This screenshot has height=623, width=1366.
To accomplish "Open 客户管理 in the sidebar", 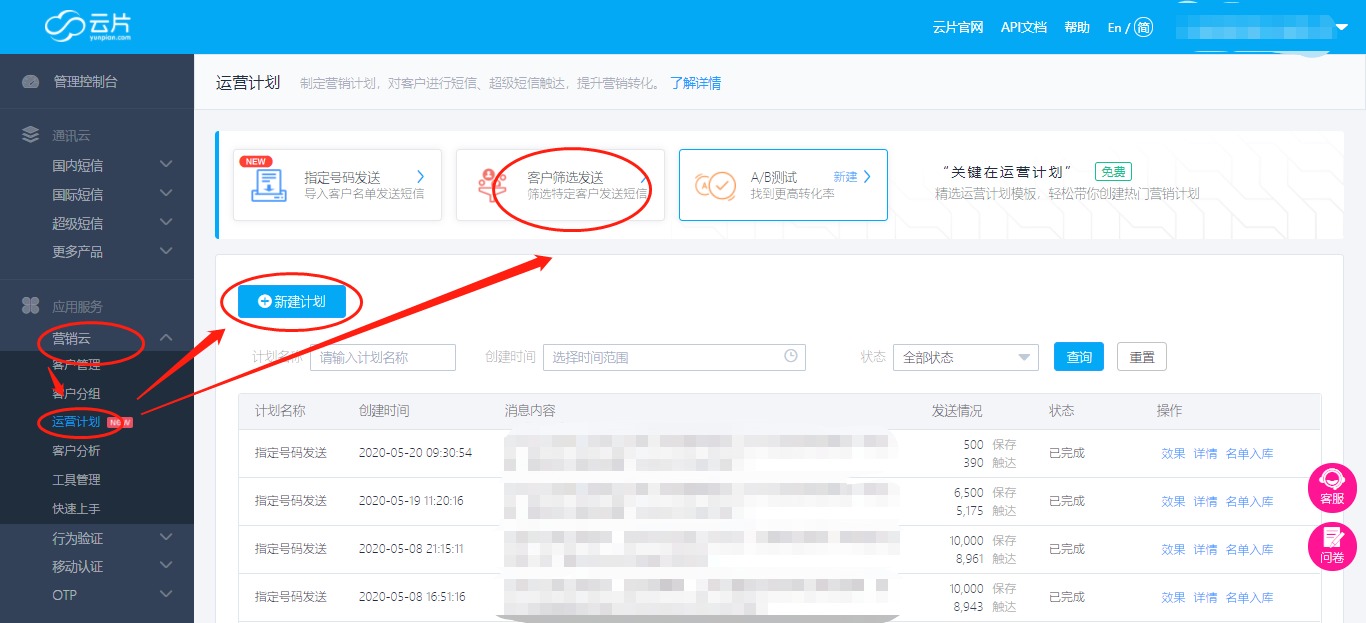I will (x=76, y=365).
